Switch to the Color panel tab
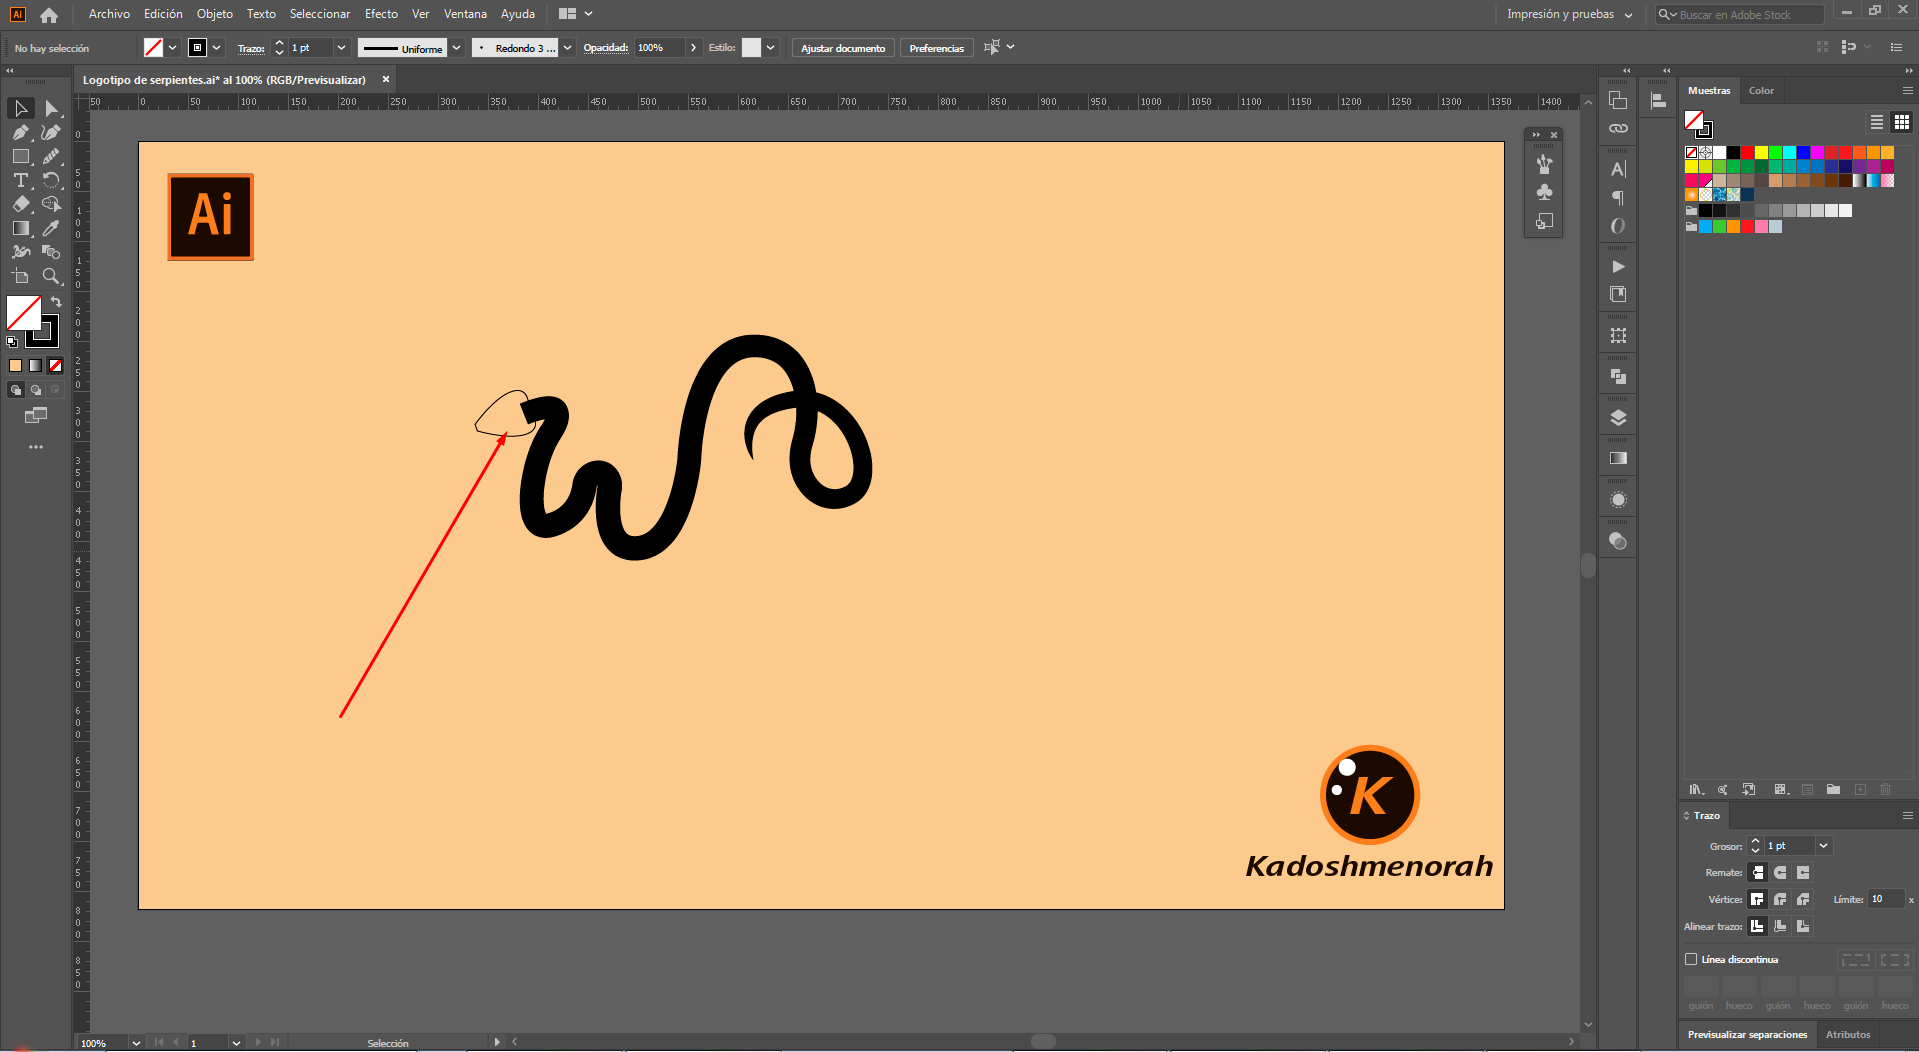Image resolution: width=1919 pixels, height=1052 pixels. 1761,91
